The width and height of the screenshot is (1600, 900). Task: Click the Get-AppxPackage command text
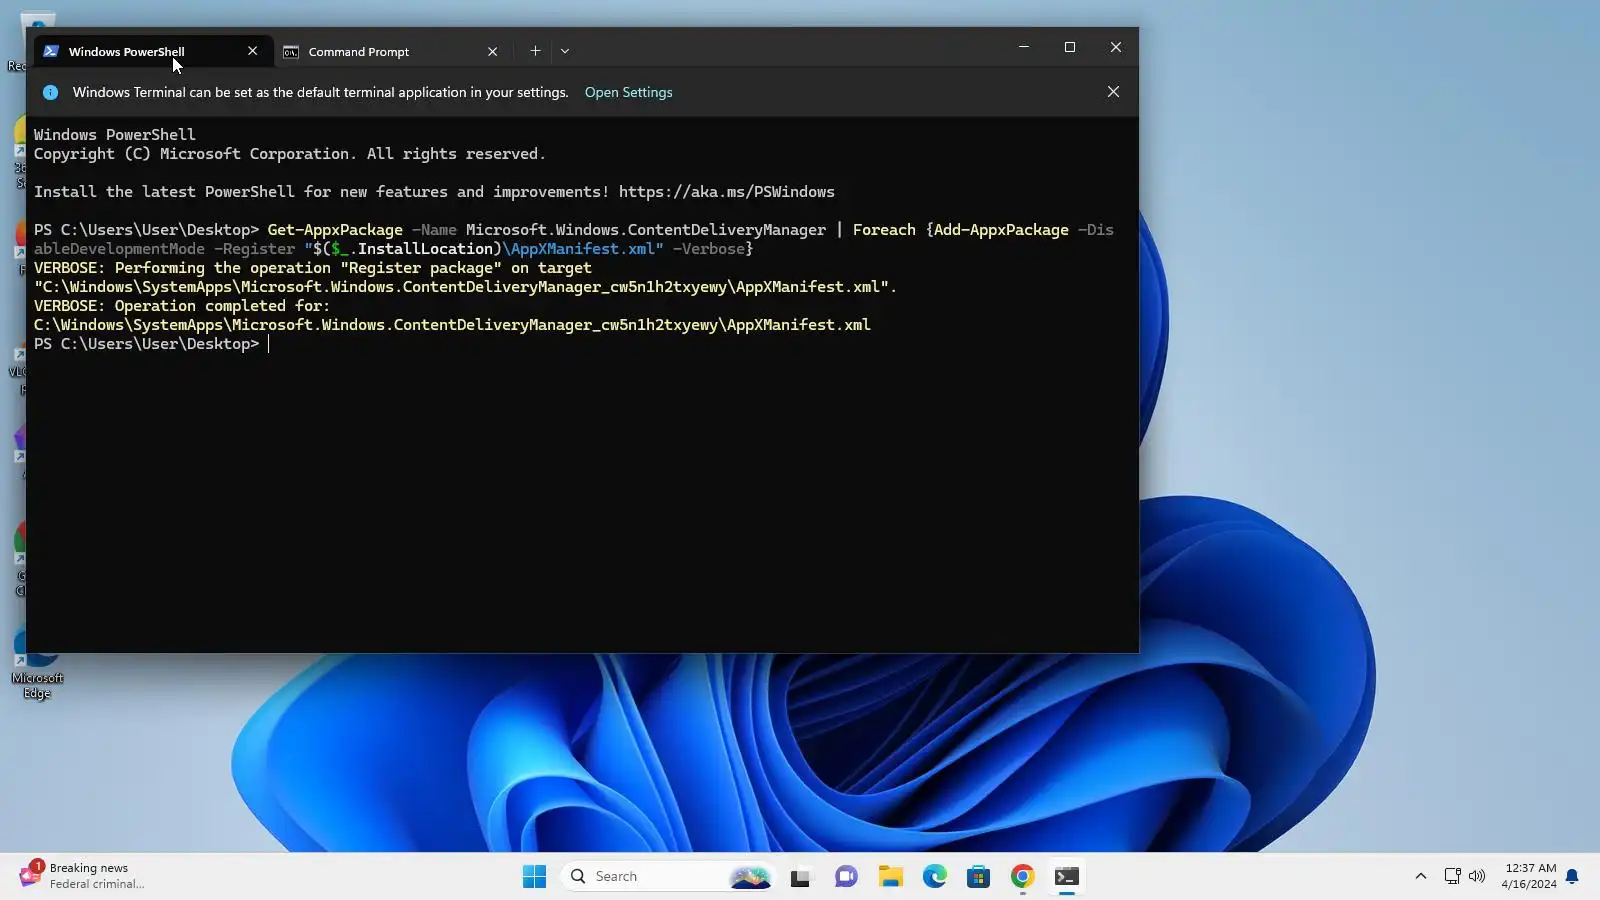[335, 230]
